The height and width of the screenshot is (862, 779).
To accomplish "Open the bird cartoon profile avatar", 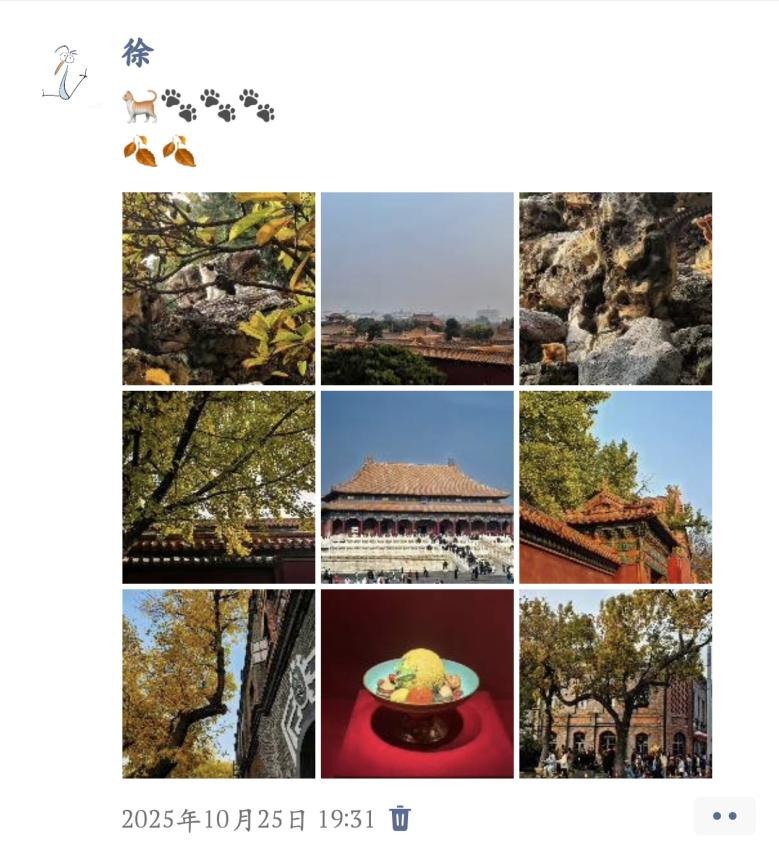I will coord(65,73).
